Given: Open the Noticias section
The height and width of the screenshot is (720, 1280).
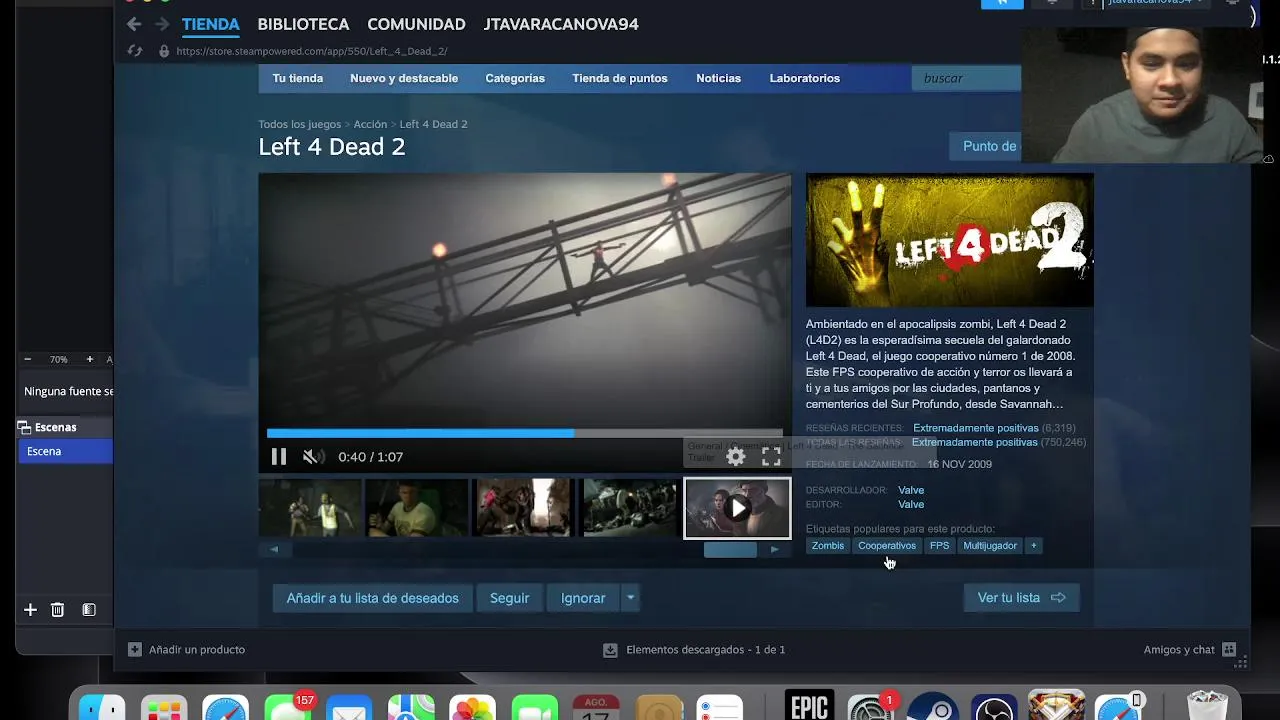Looking at the screenshot, I should pyautogui.click(x=718, y=78).
